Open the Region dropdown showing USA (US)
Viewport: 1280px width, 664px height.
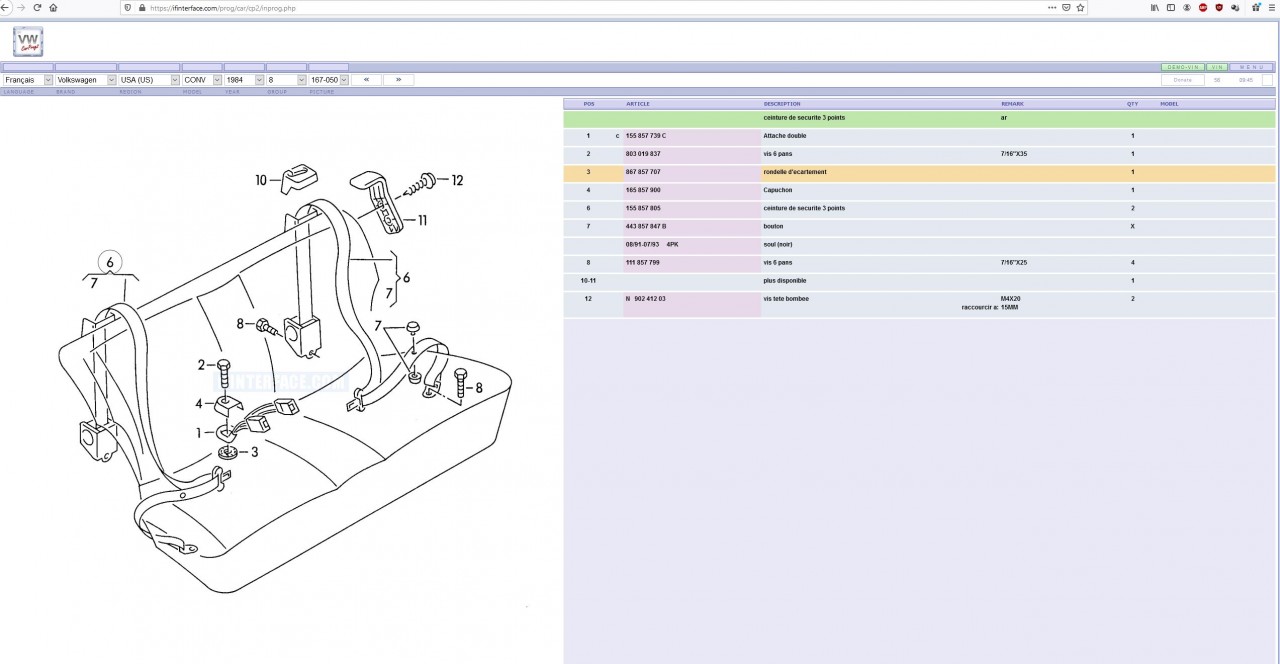148,80
